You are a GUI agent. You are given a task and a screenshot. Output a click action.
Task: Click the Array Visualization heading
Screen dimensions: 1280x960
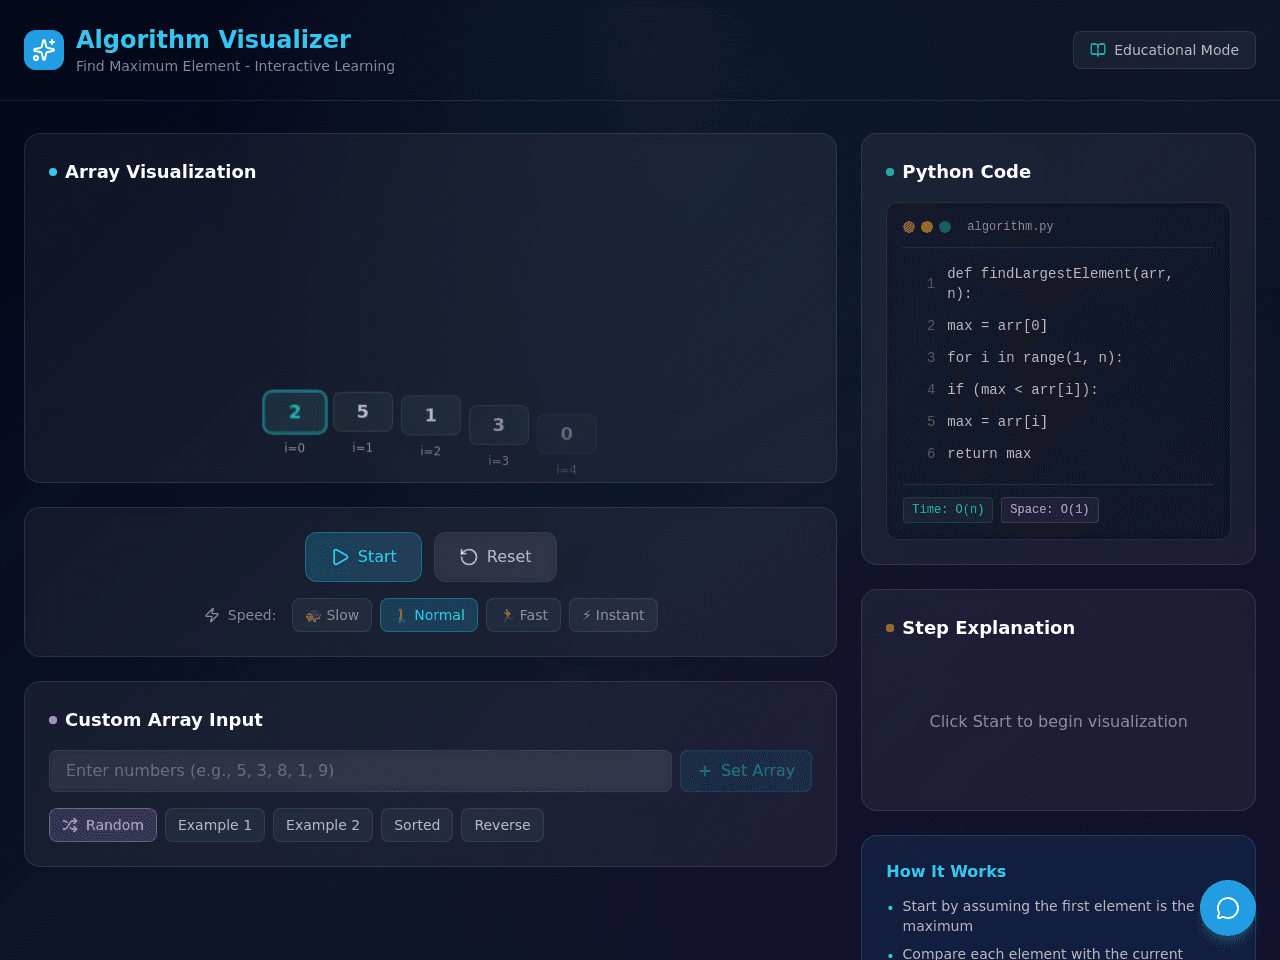[160, 172]
